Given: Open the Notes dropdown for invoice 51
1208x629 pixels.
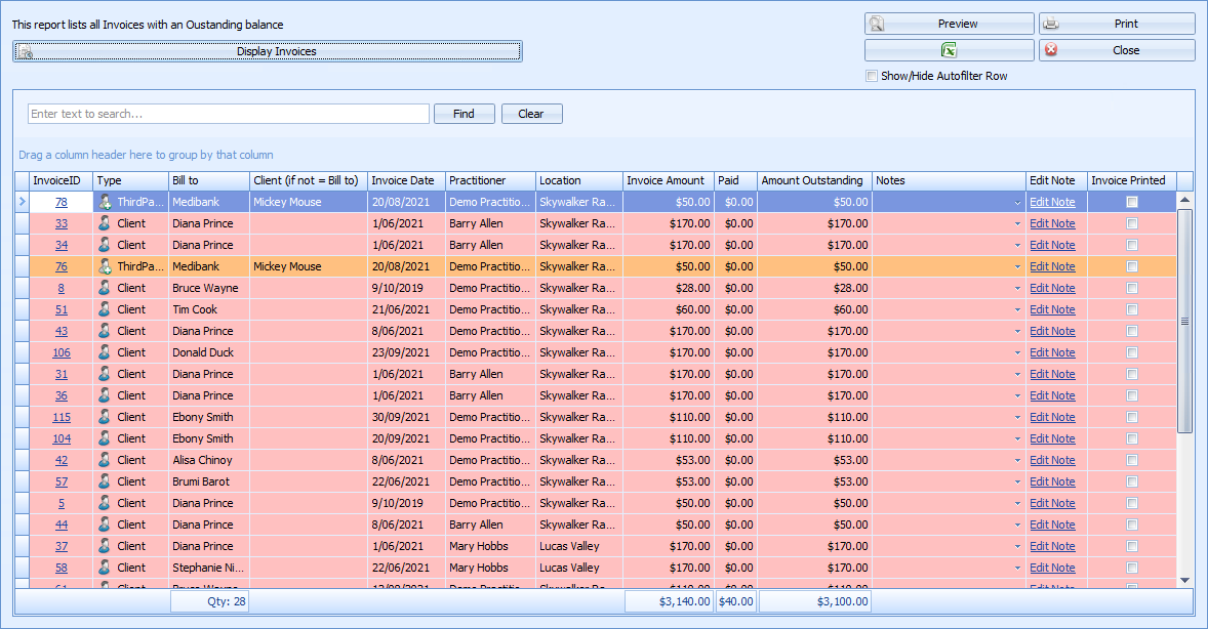Looking at the screenshot, I should click(x=1018, y=309).
